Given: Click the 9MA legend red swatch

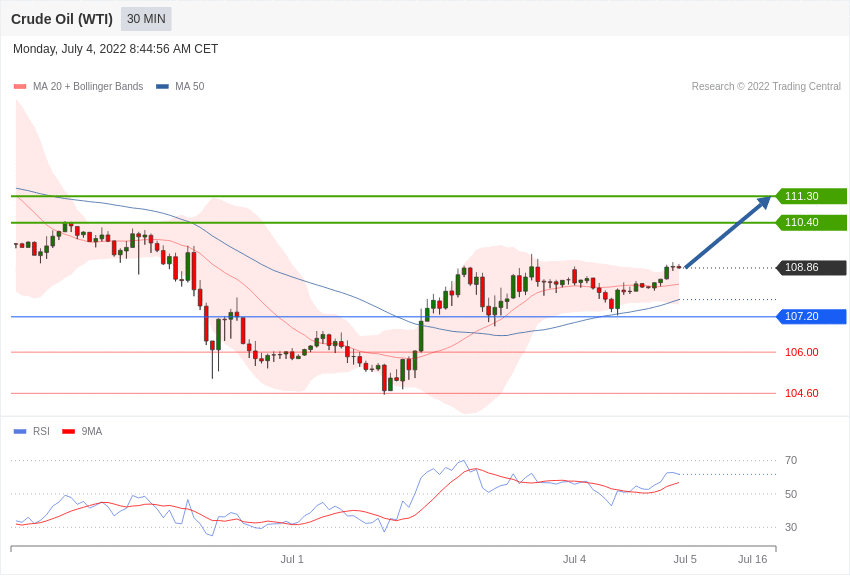Looking at the screenshot, I should pos(68,431).
